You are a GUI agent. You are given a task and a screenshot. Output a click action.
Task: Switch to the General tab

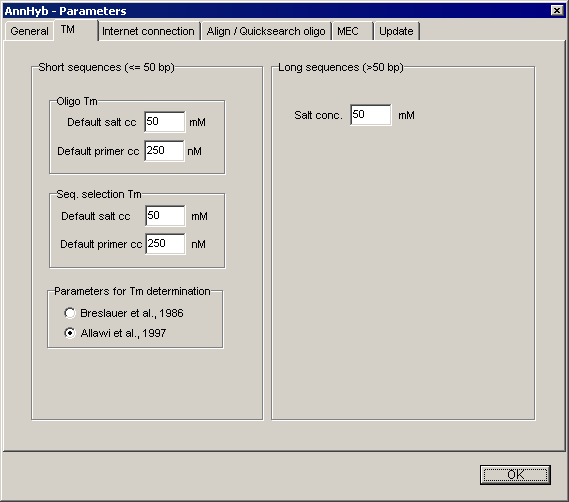(29, 31)
